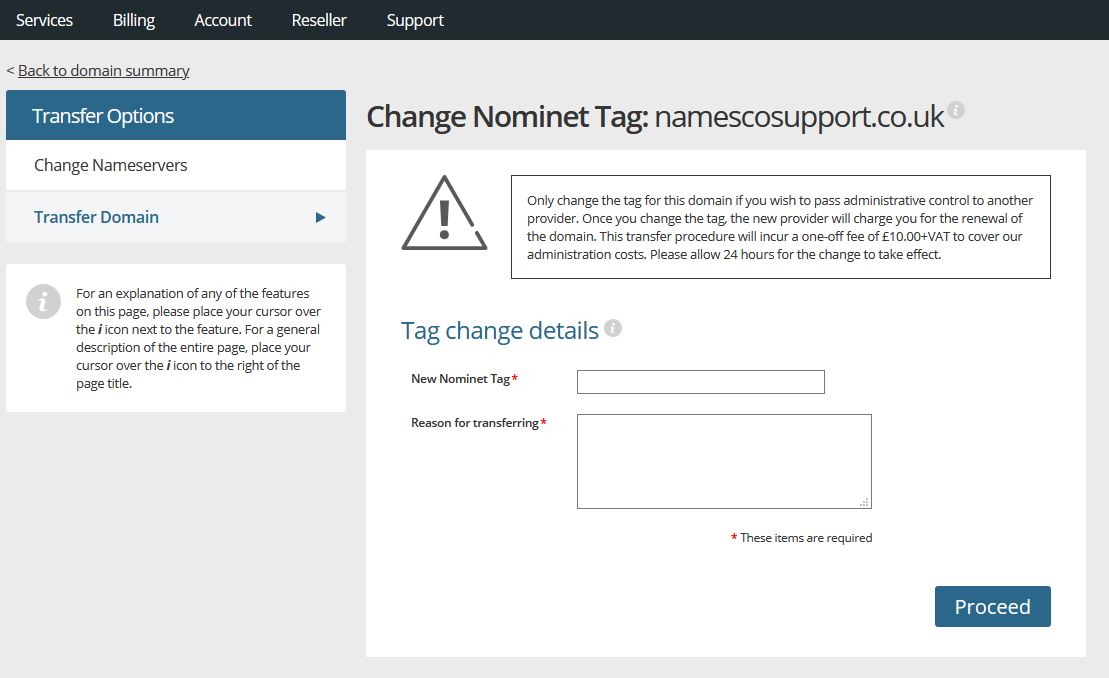Click the info icon beside page title
1109x678 pixels.
click(x=956, y=110)
